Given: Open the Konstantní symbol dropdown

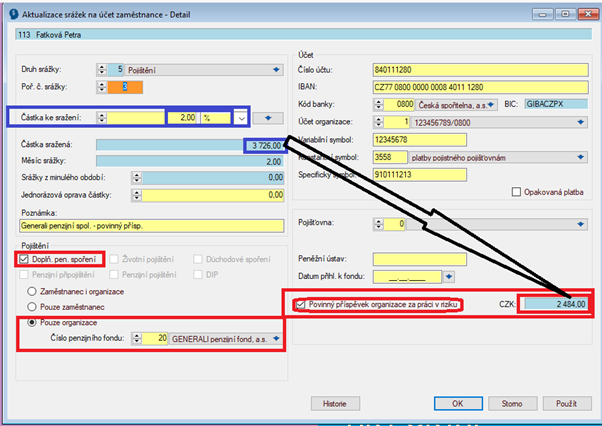Looking at the screenshot, I should click(x=582, y=156).
